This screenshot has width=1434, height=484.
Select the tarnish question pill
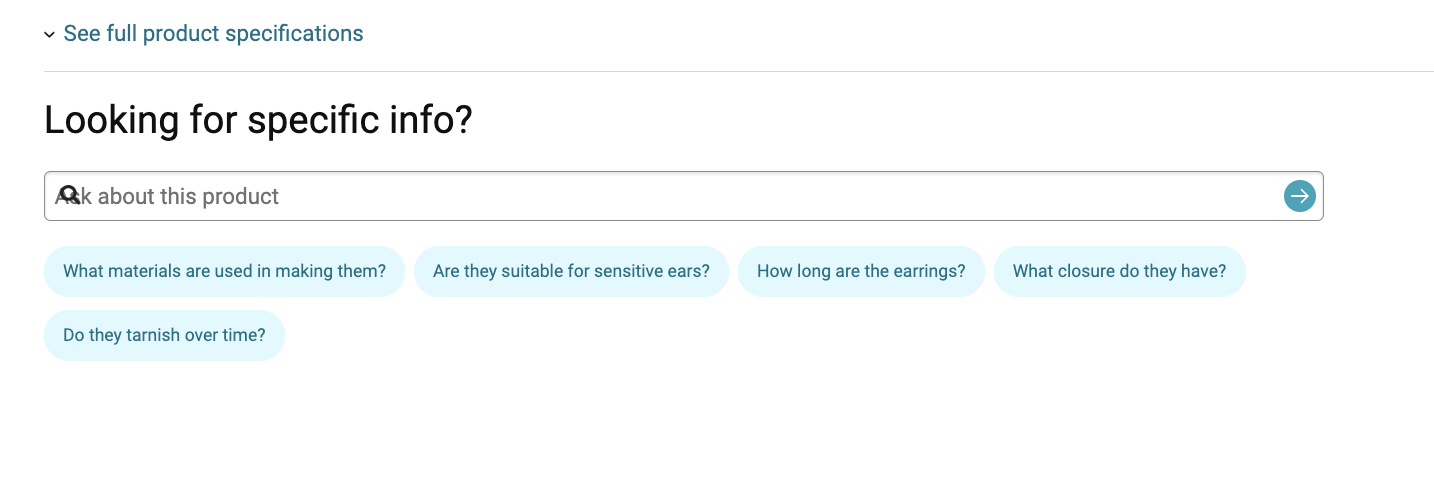164,335
